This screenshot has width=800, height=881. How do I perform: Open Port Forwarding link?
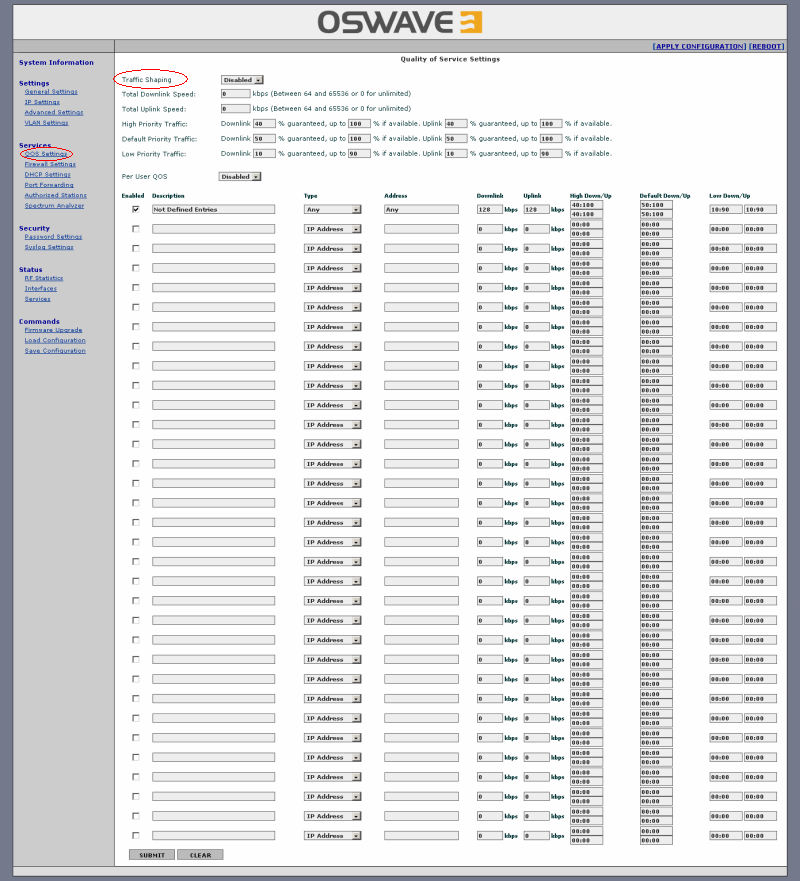point(49,185)
